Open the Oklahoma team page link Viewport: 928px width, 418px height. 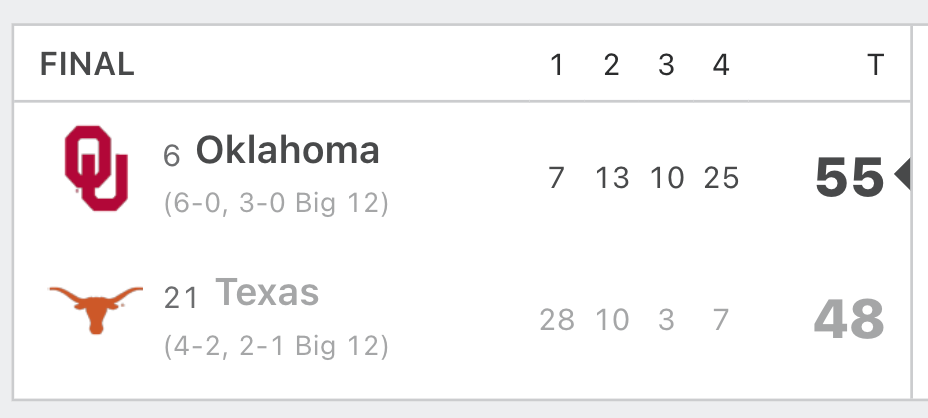(288, 150)
